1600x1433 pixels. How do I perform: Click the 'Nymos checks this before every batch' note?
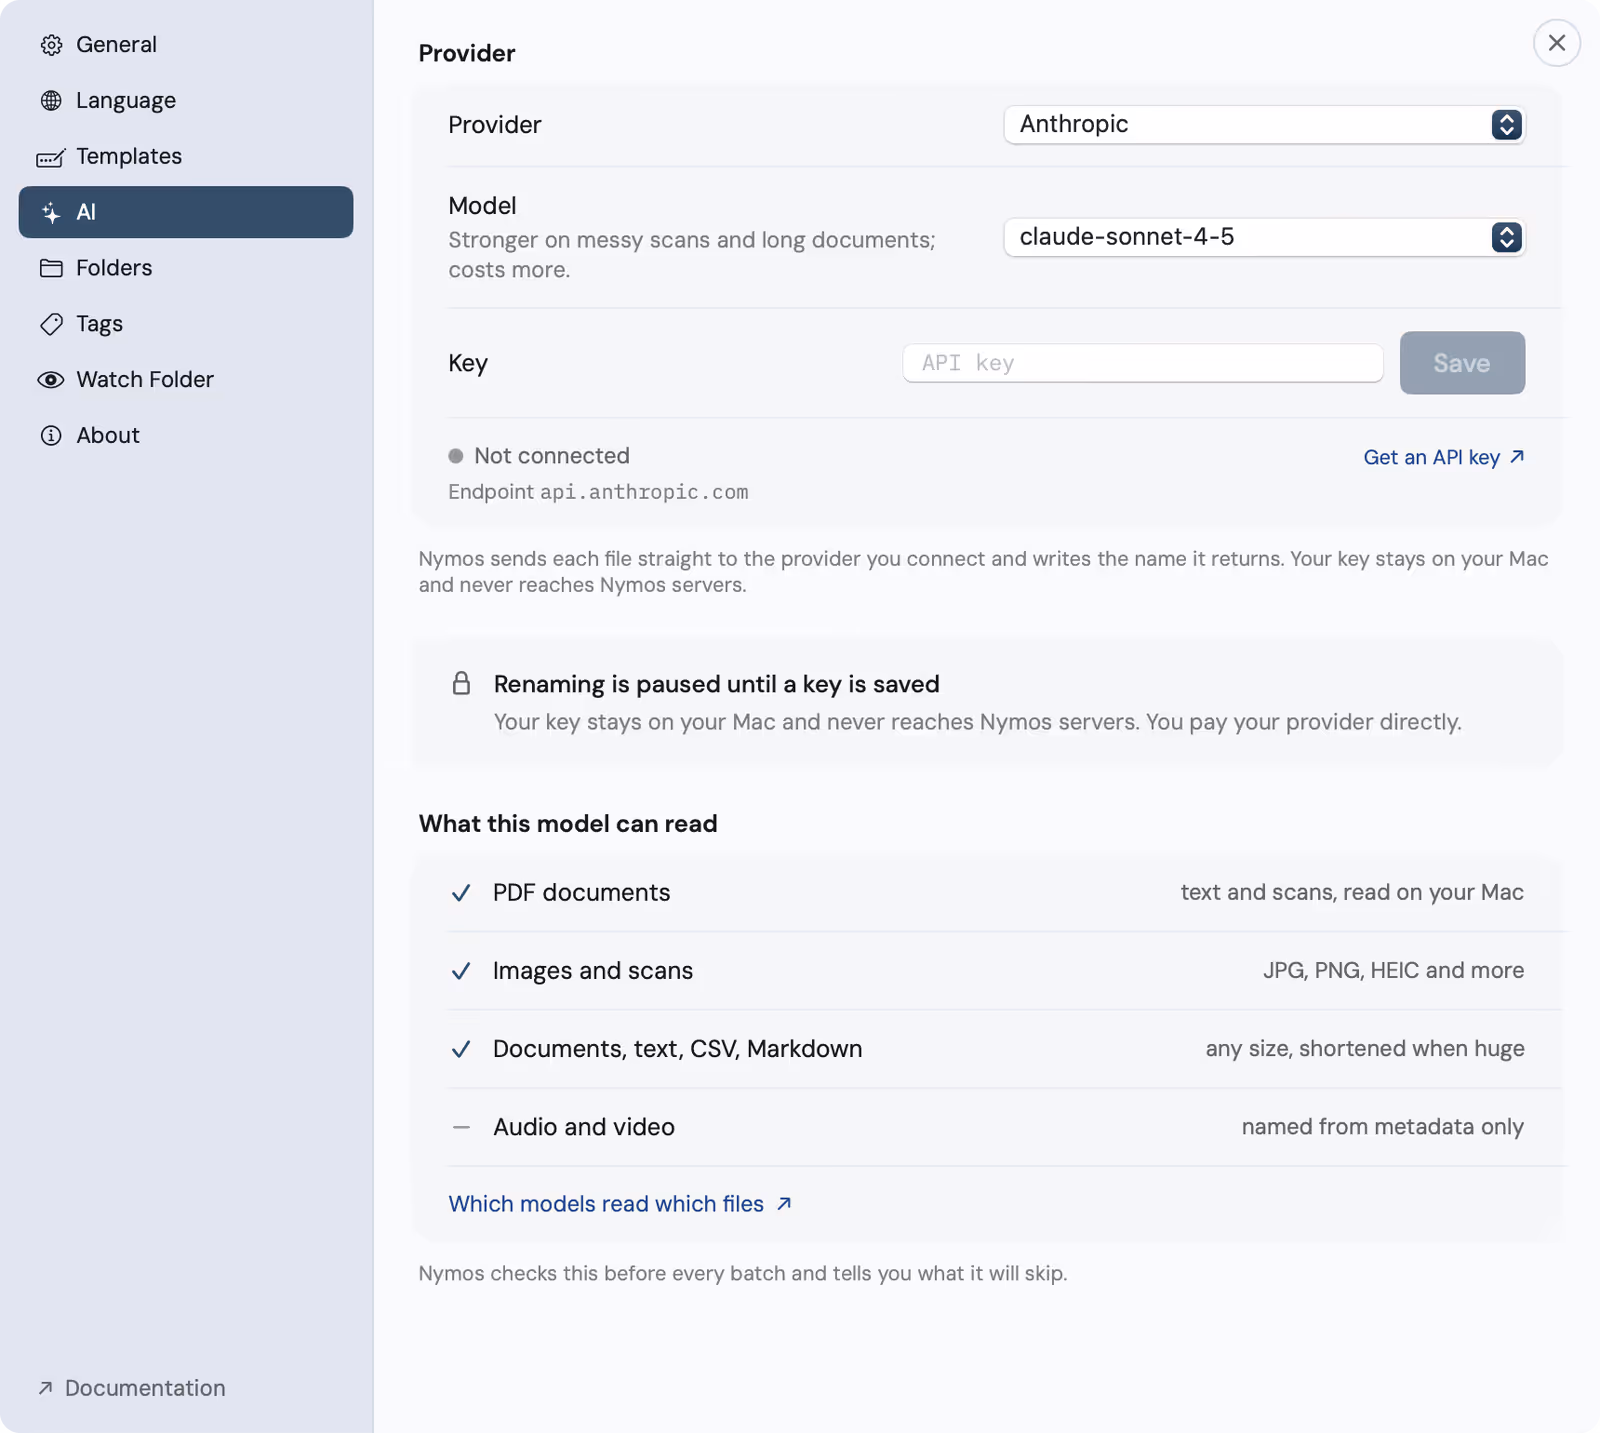(x=743, y=1274)
